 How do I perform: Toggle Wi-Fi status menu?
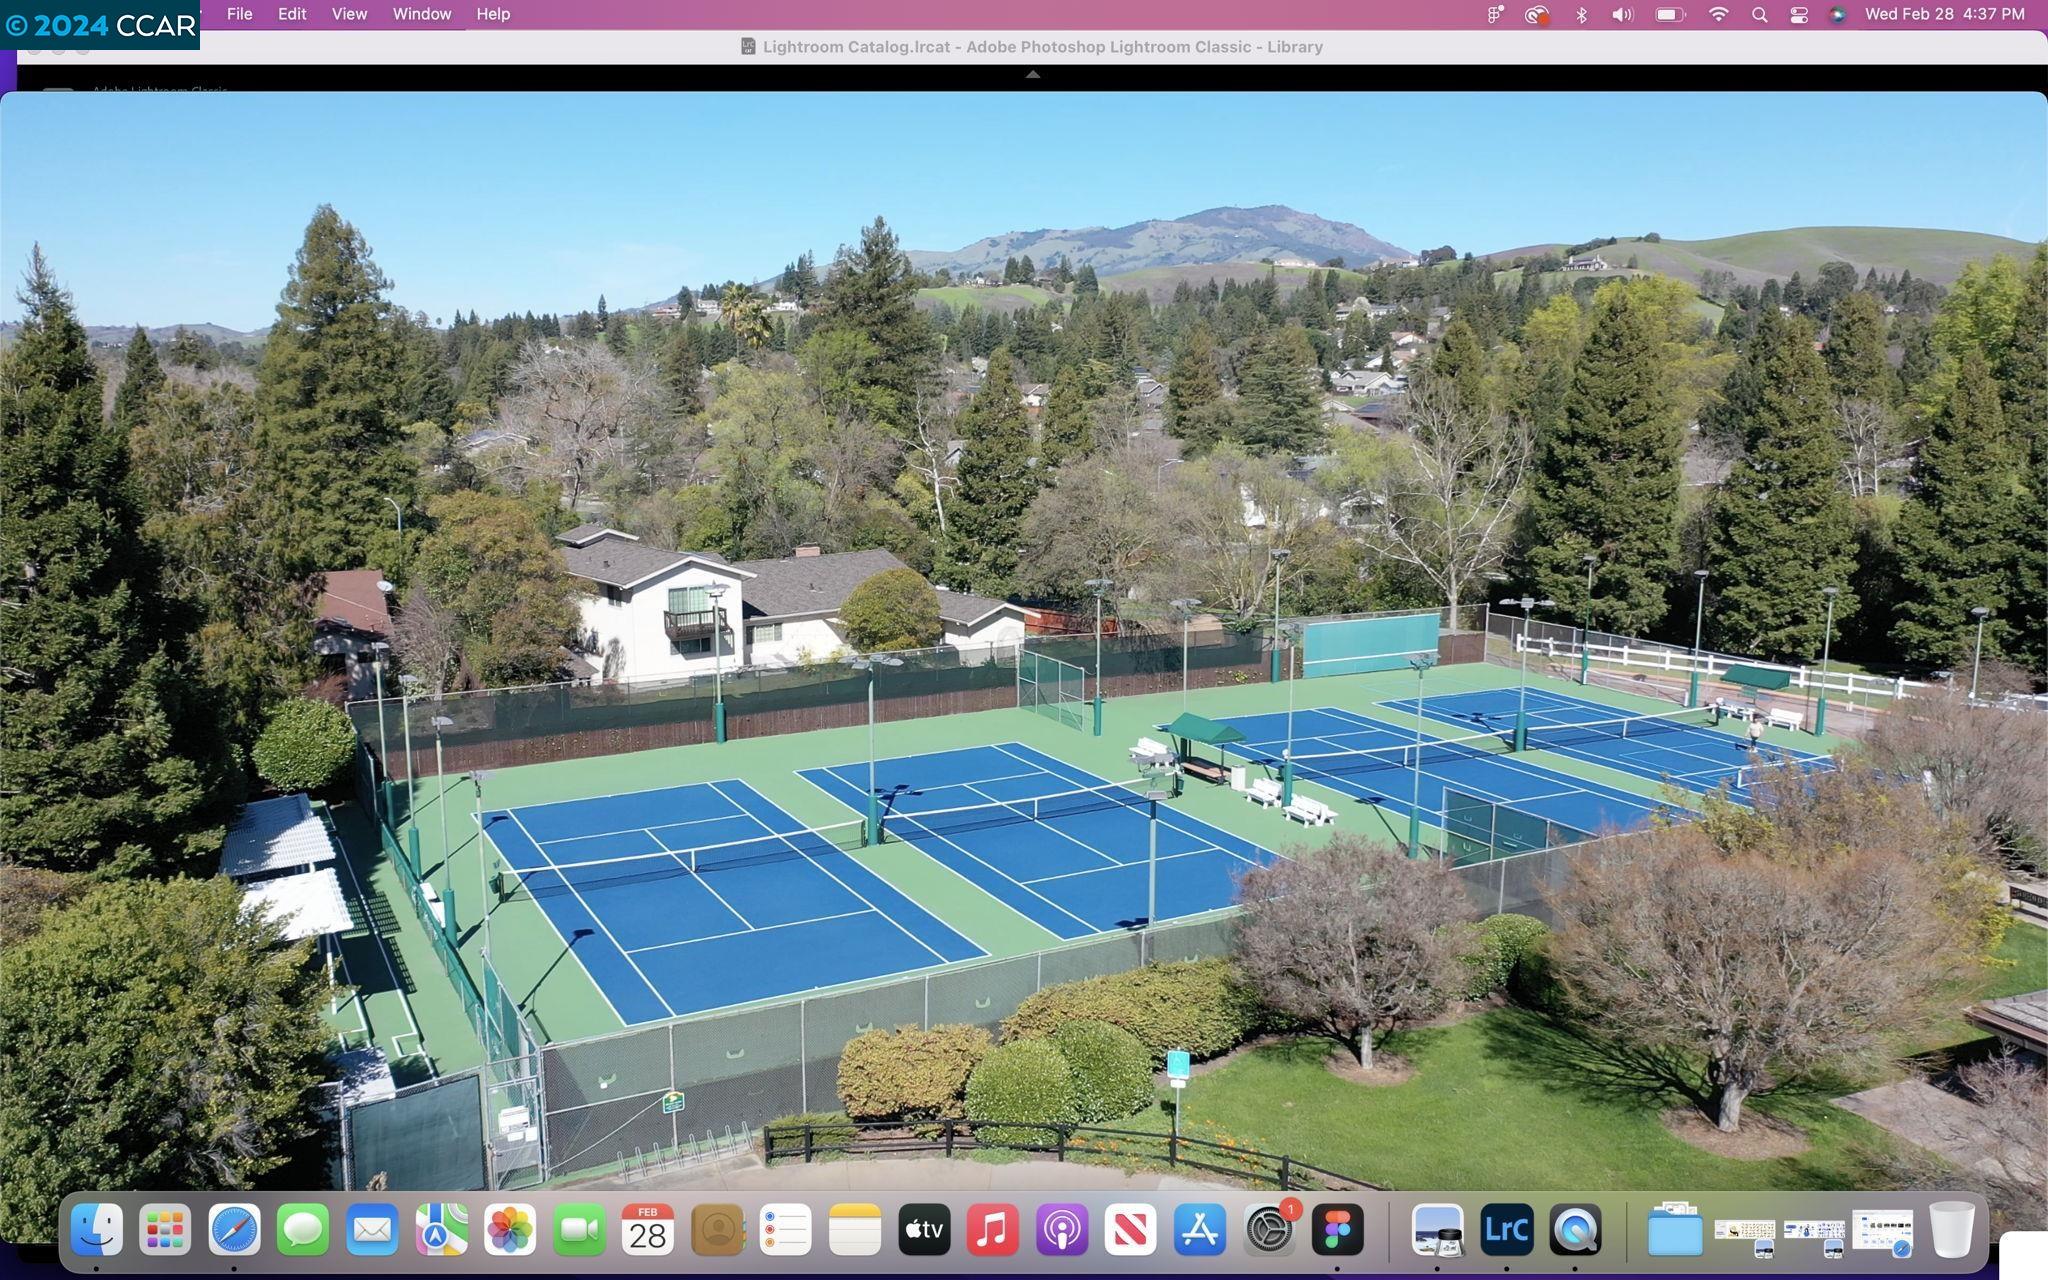1718,14
